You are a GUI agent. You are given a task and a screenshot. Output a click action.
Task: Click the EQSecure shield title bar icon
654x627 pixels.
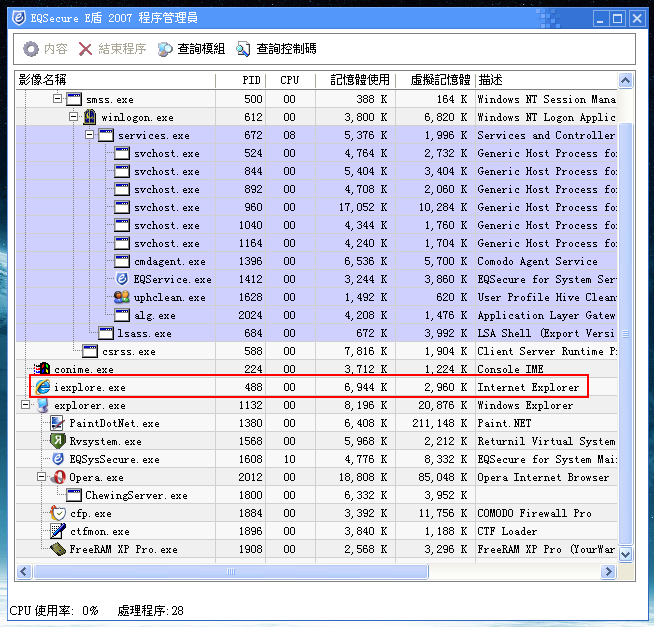tap(19, 18)
